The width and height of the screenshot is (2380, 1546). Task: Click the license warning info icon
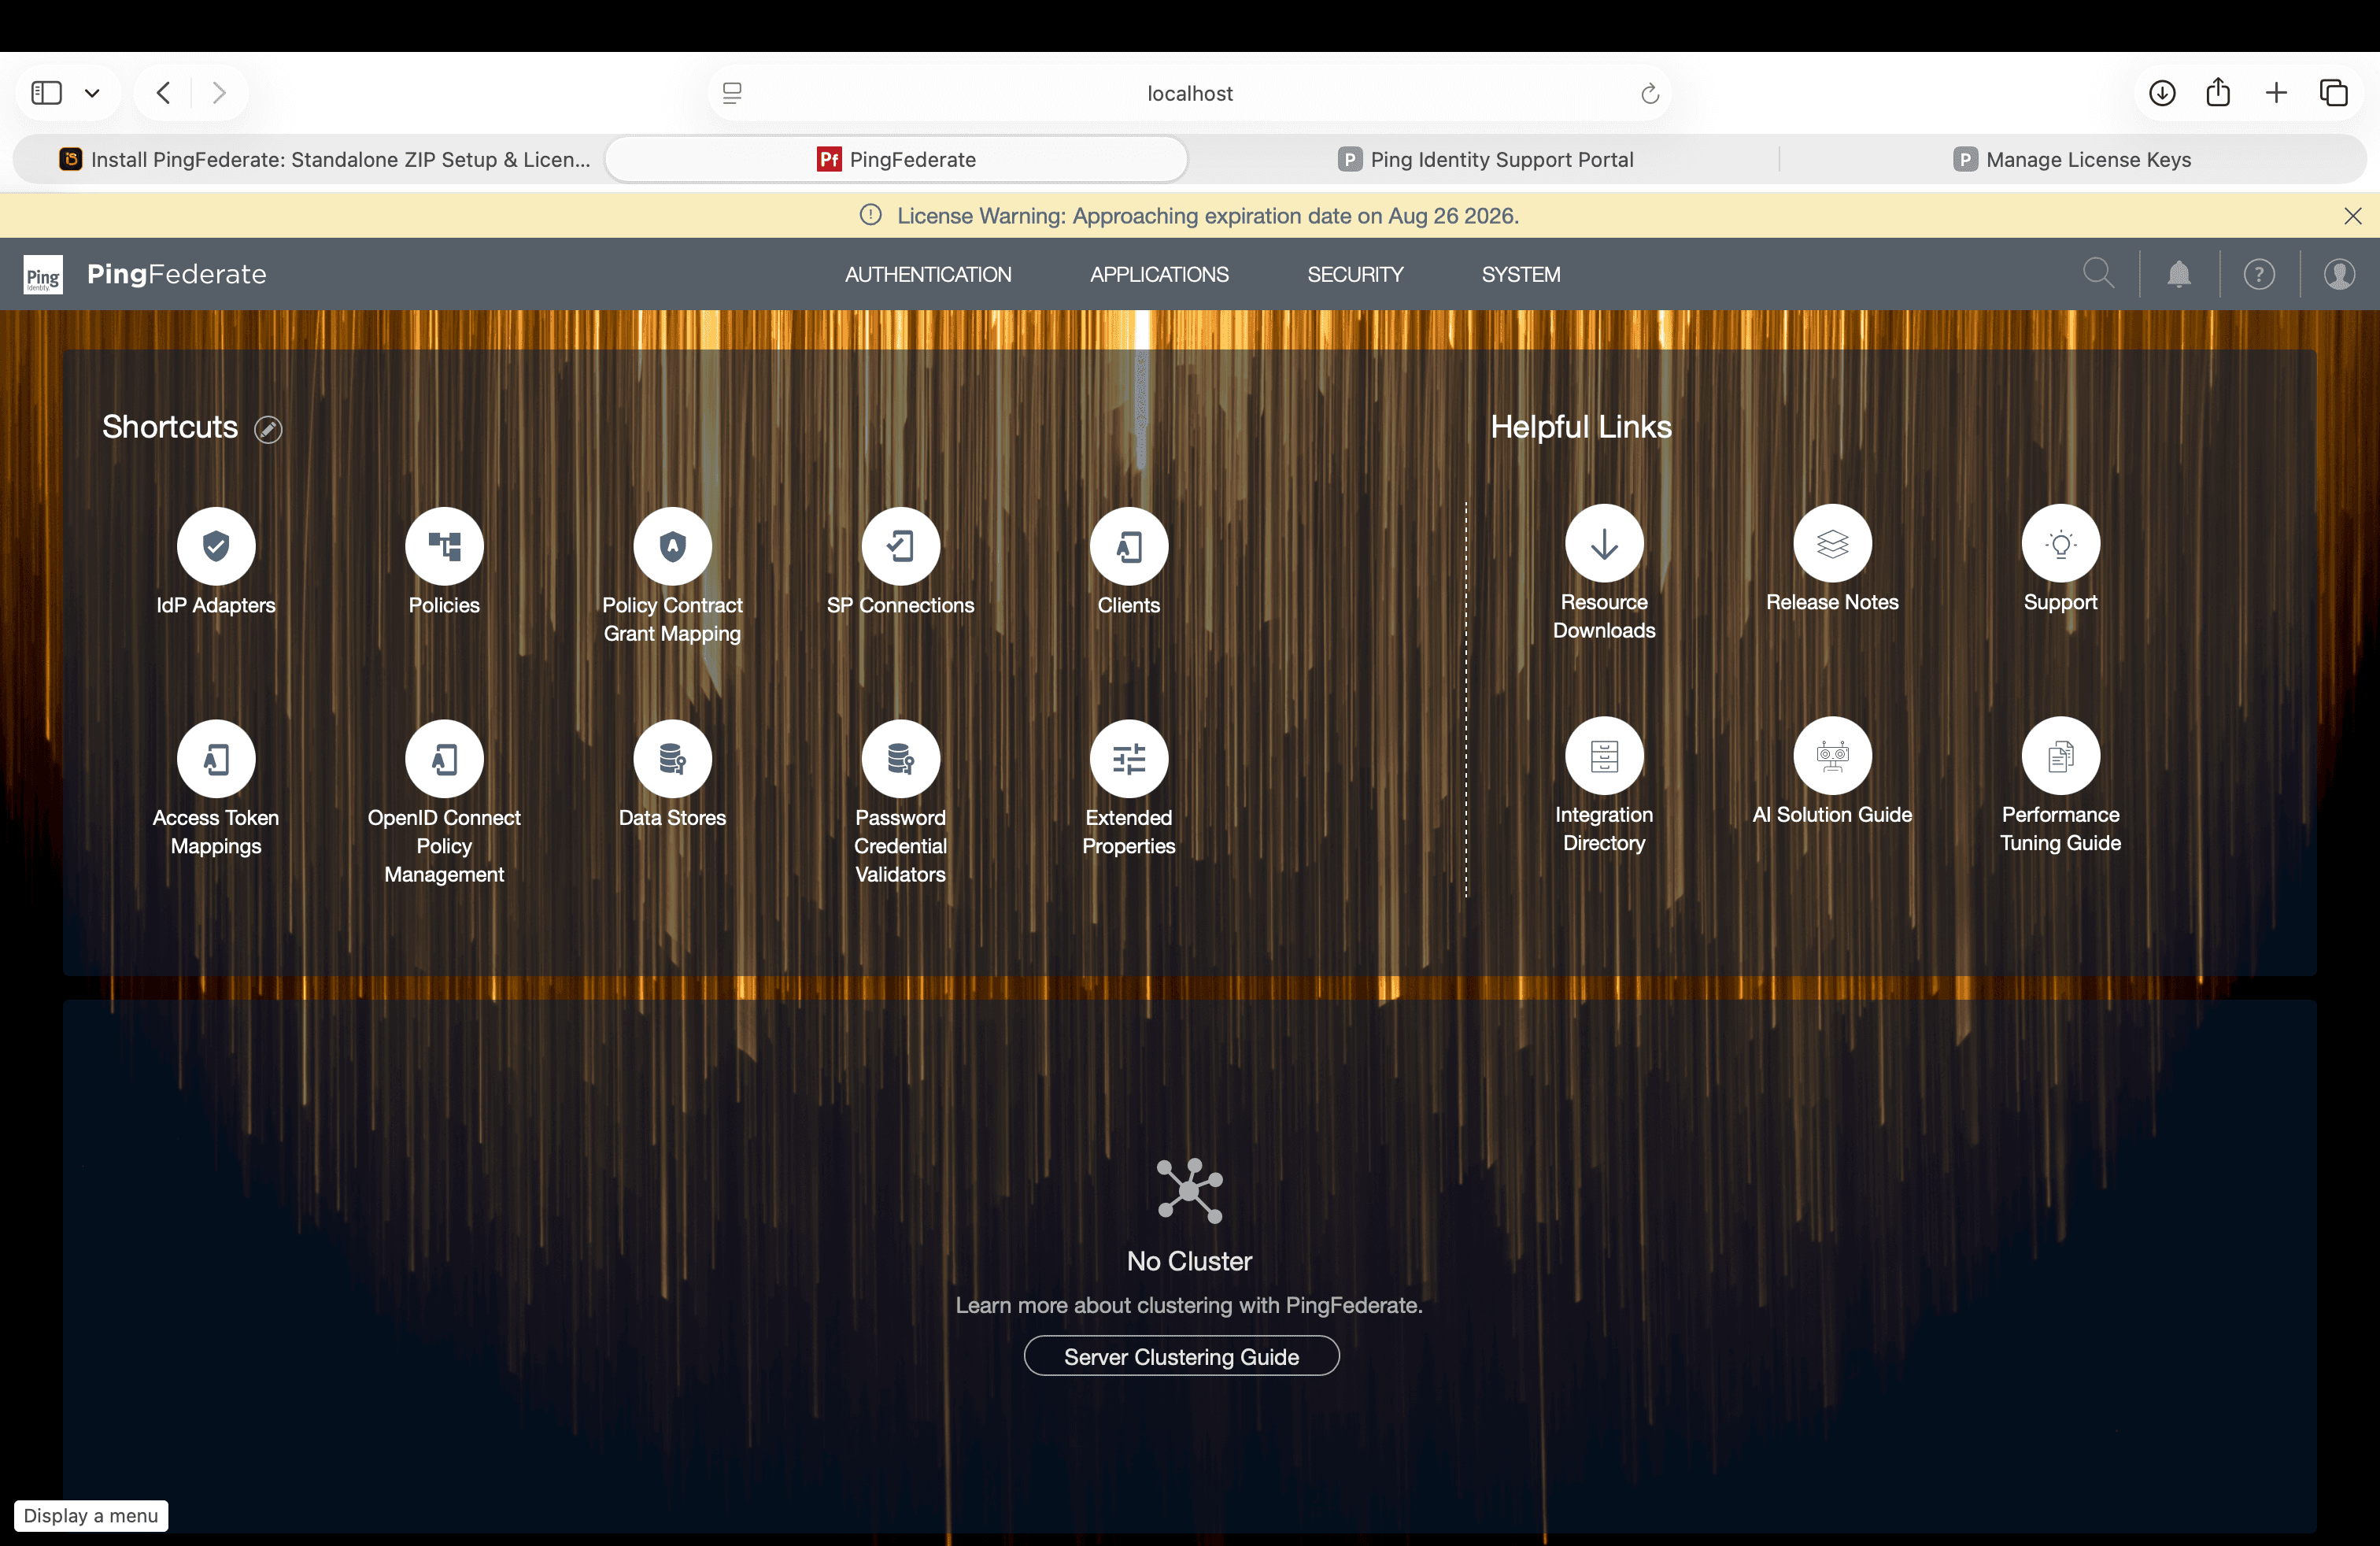pos(871,215)
